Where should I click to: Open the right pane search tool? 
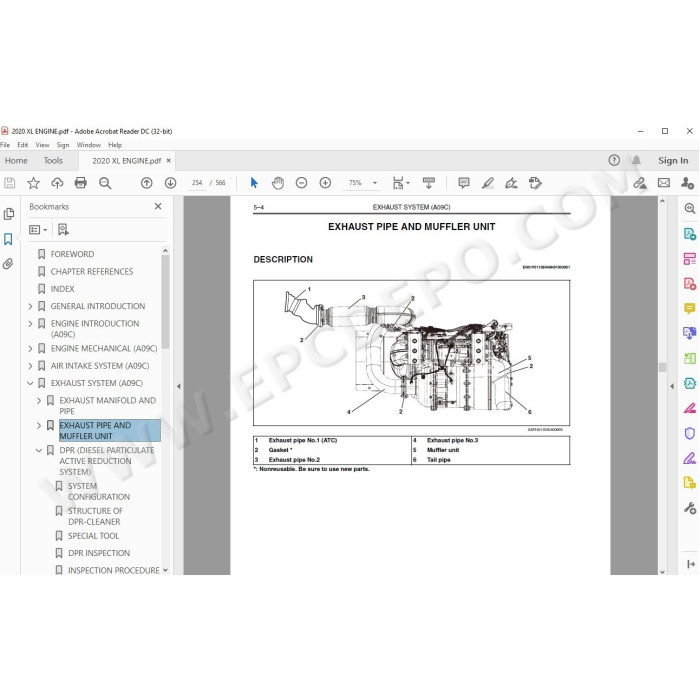click(x=690, y=208)
